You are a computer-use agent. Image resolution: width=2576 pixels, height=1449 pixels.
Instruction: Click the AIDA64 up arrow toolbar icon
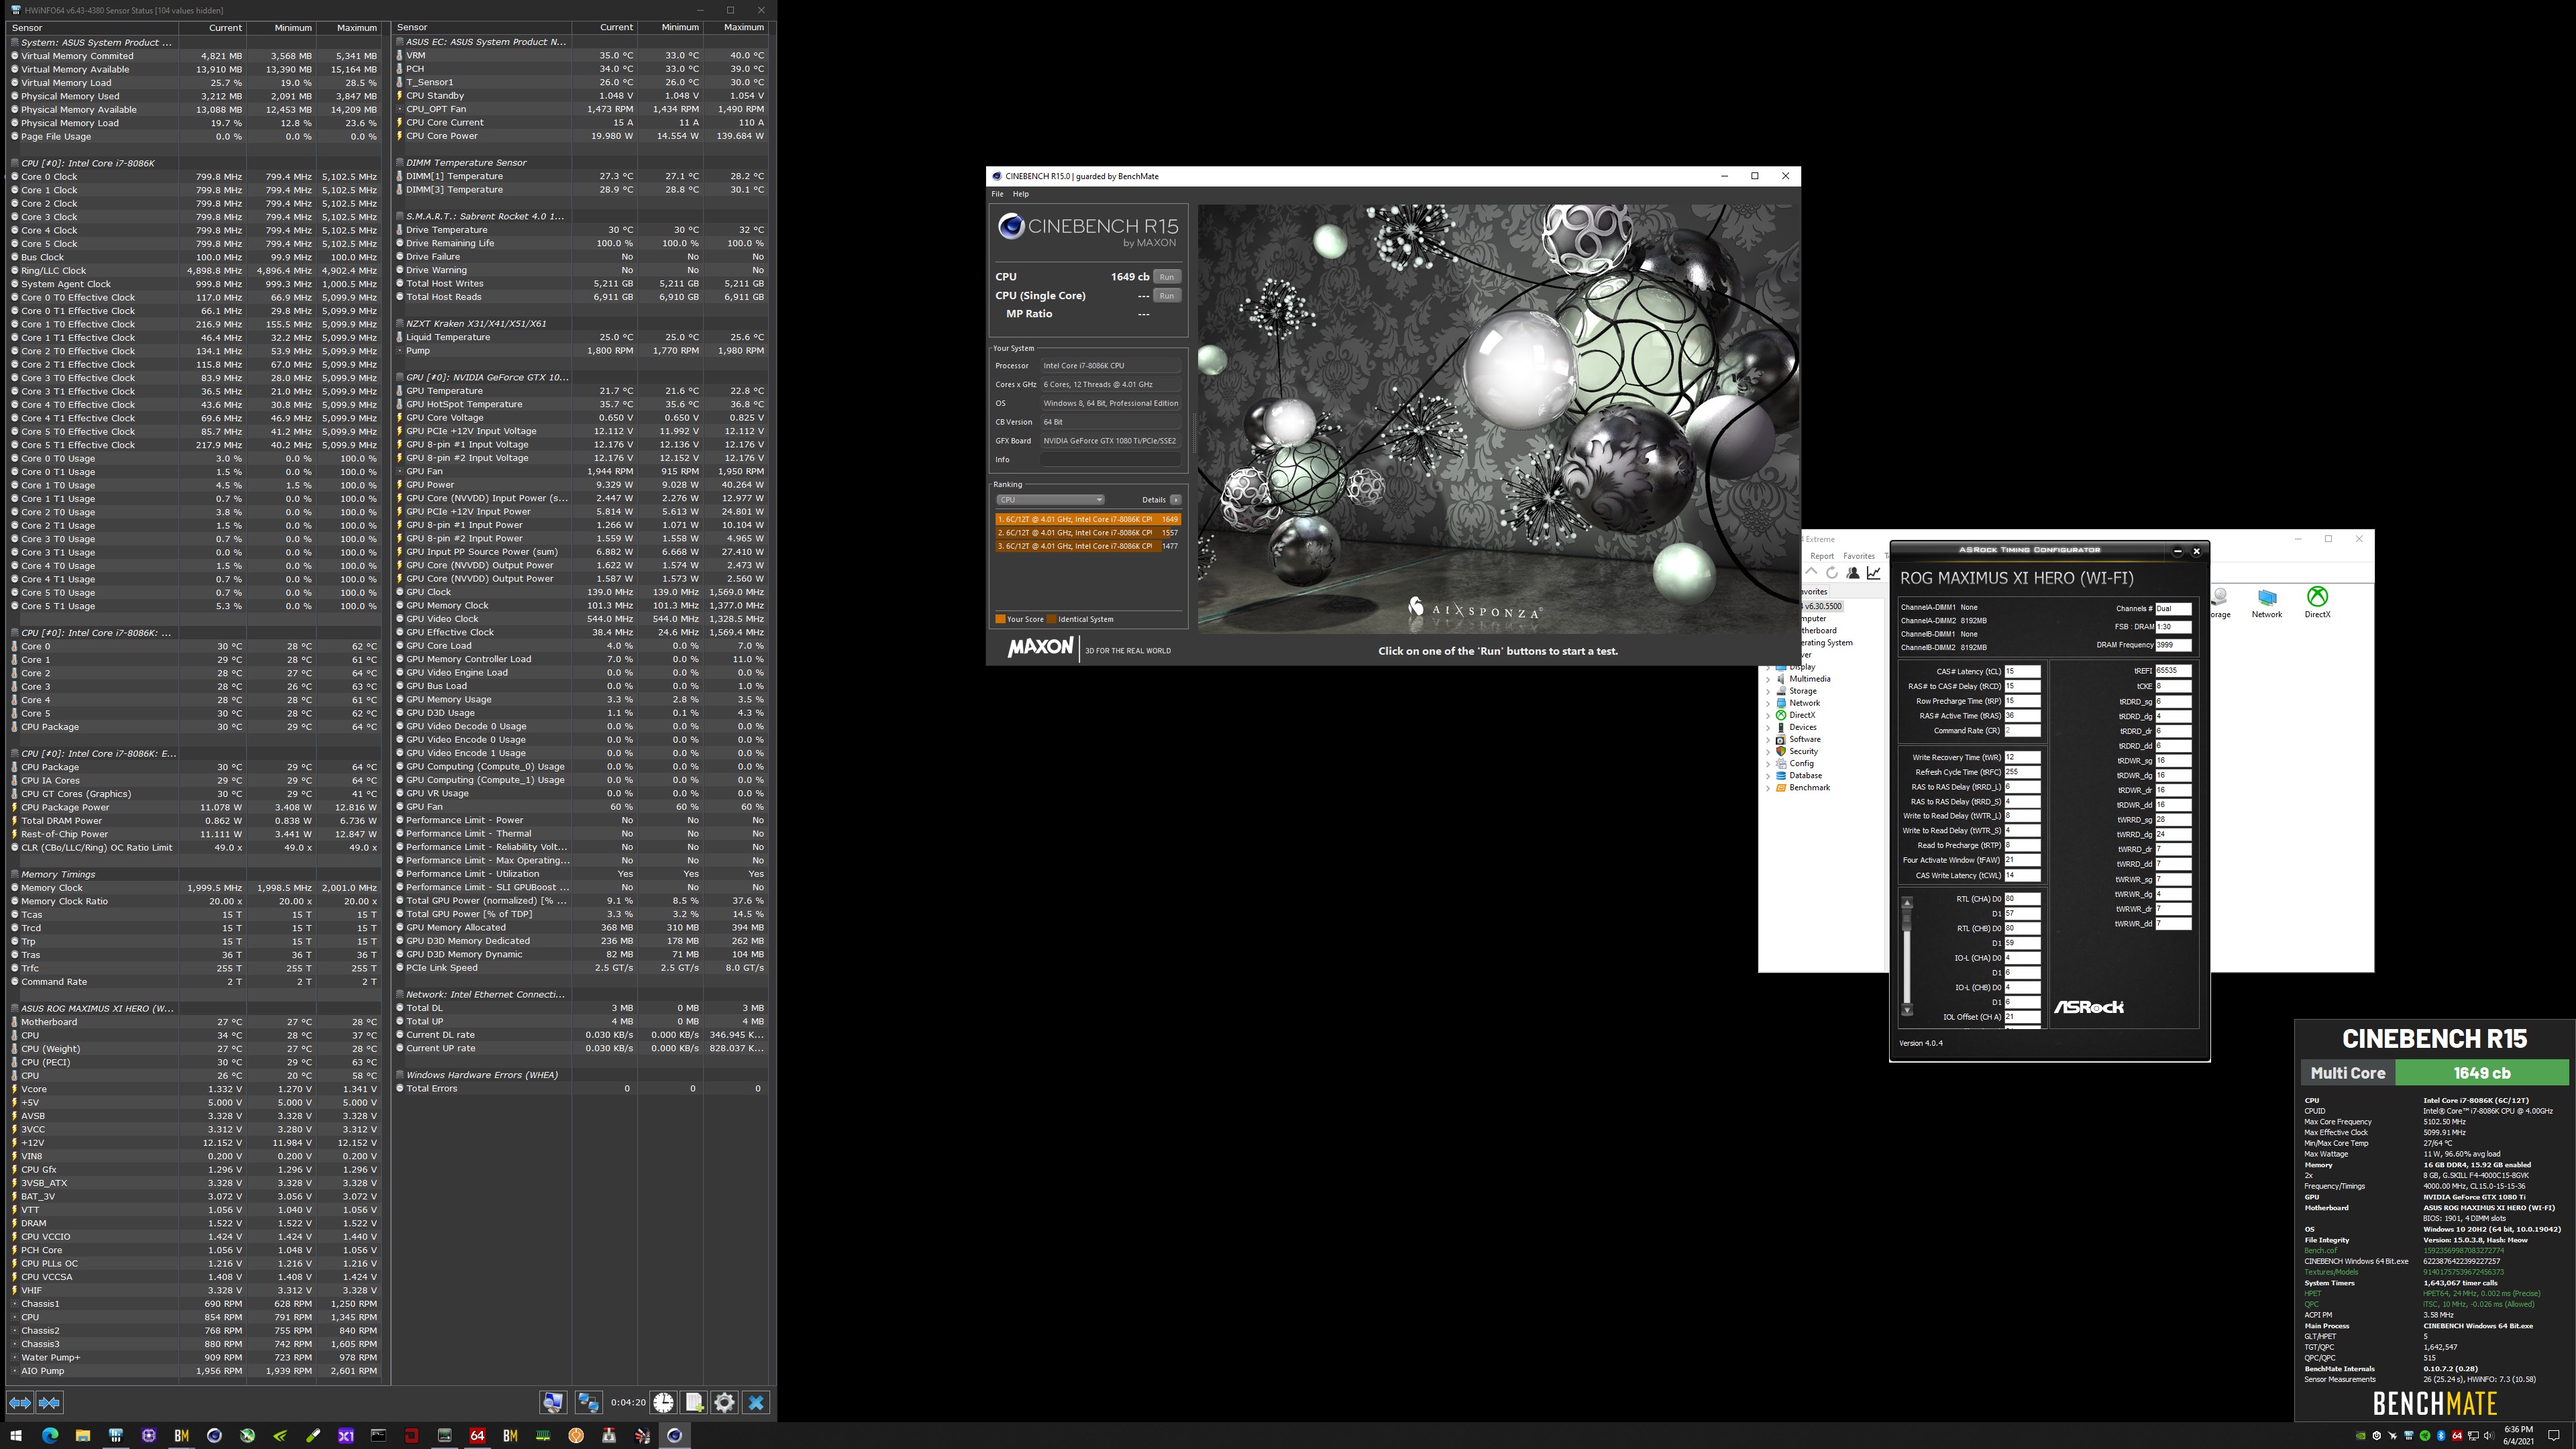point(1812,573)
